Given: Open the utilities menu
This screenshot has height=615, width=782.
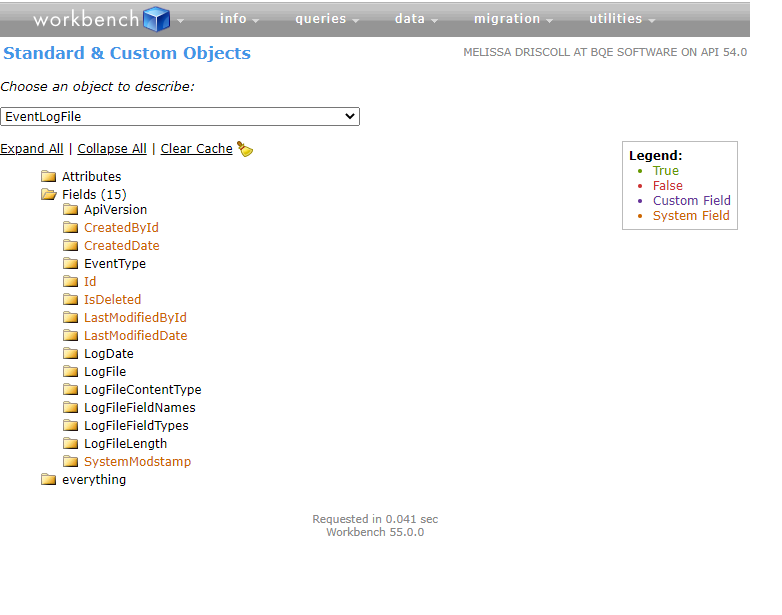Looking at the screenshot, I should point(622,19).
